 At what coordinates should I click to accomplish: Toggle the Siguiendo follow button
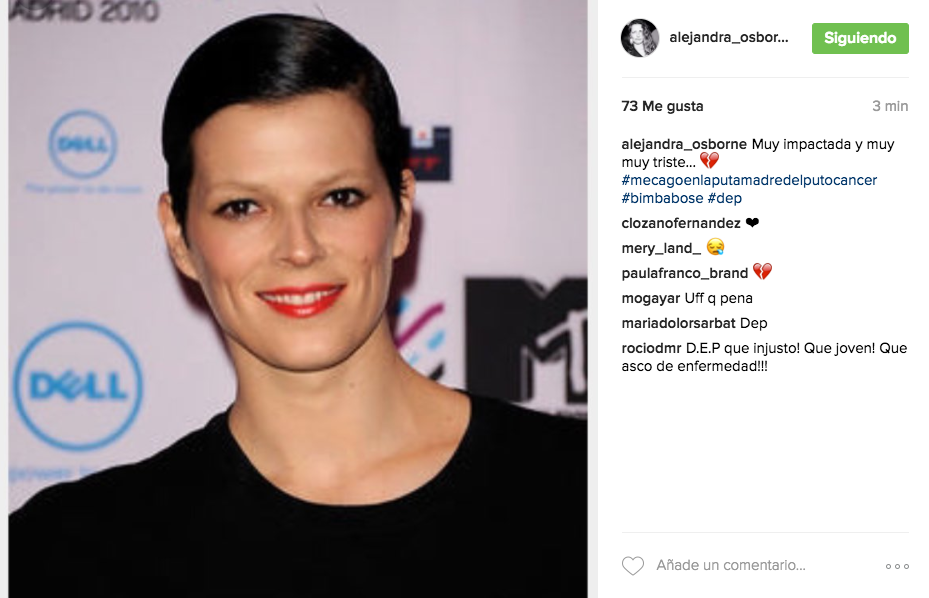[x=860, y=38]
